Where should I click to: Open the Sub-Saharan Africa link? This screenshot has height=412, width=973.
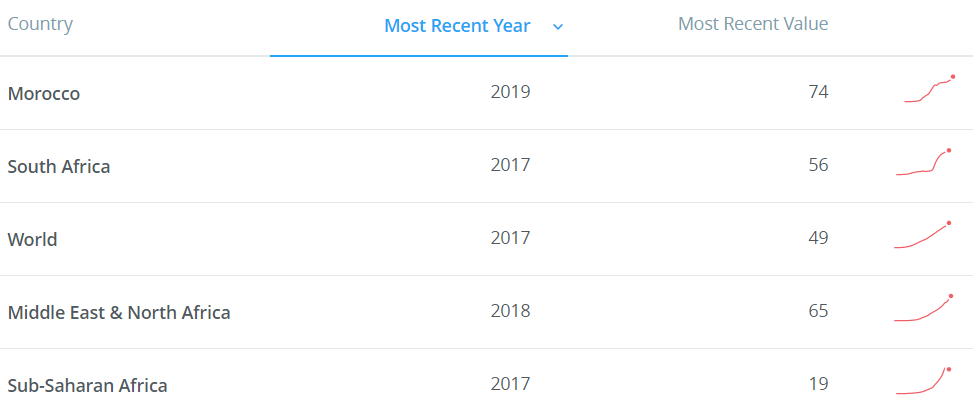tap(87, 385)
